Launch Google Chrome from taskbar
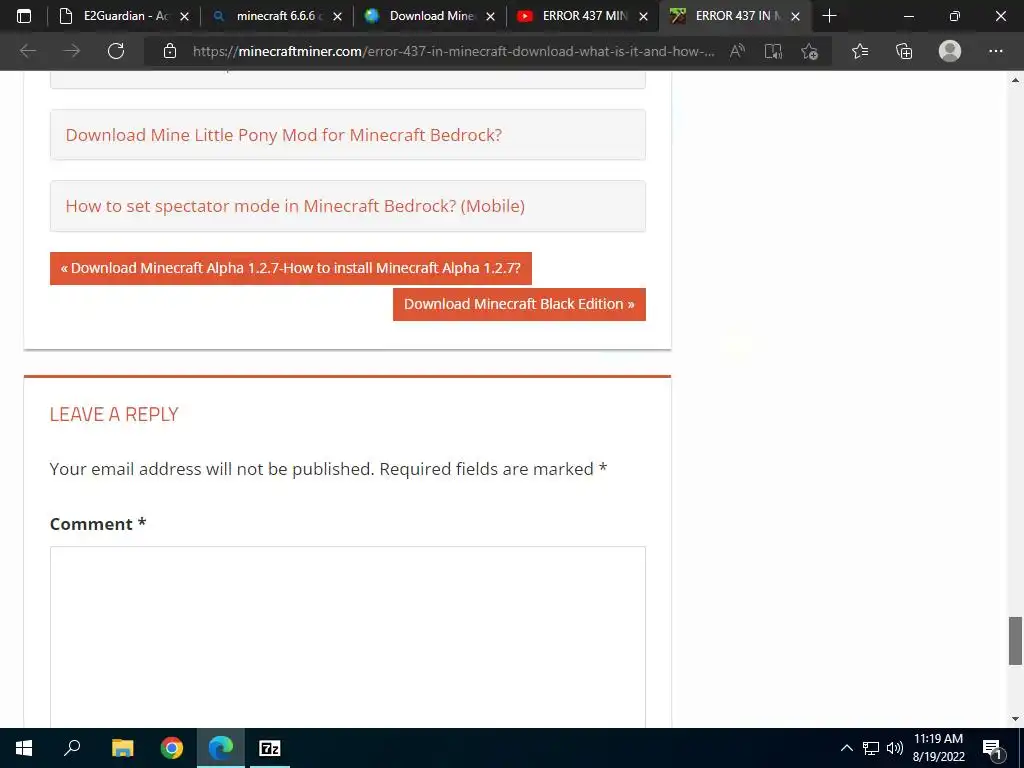 172,748
